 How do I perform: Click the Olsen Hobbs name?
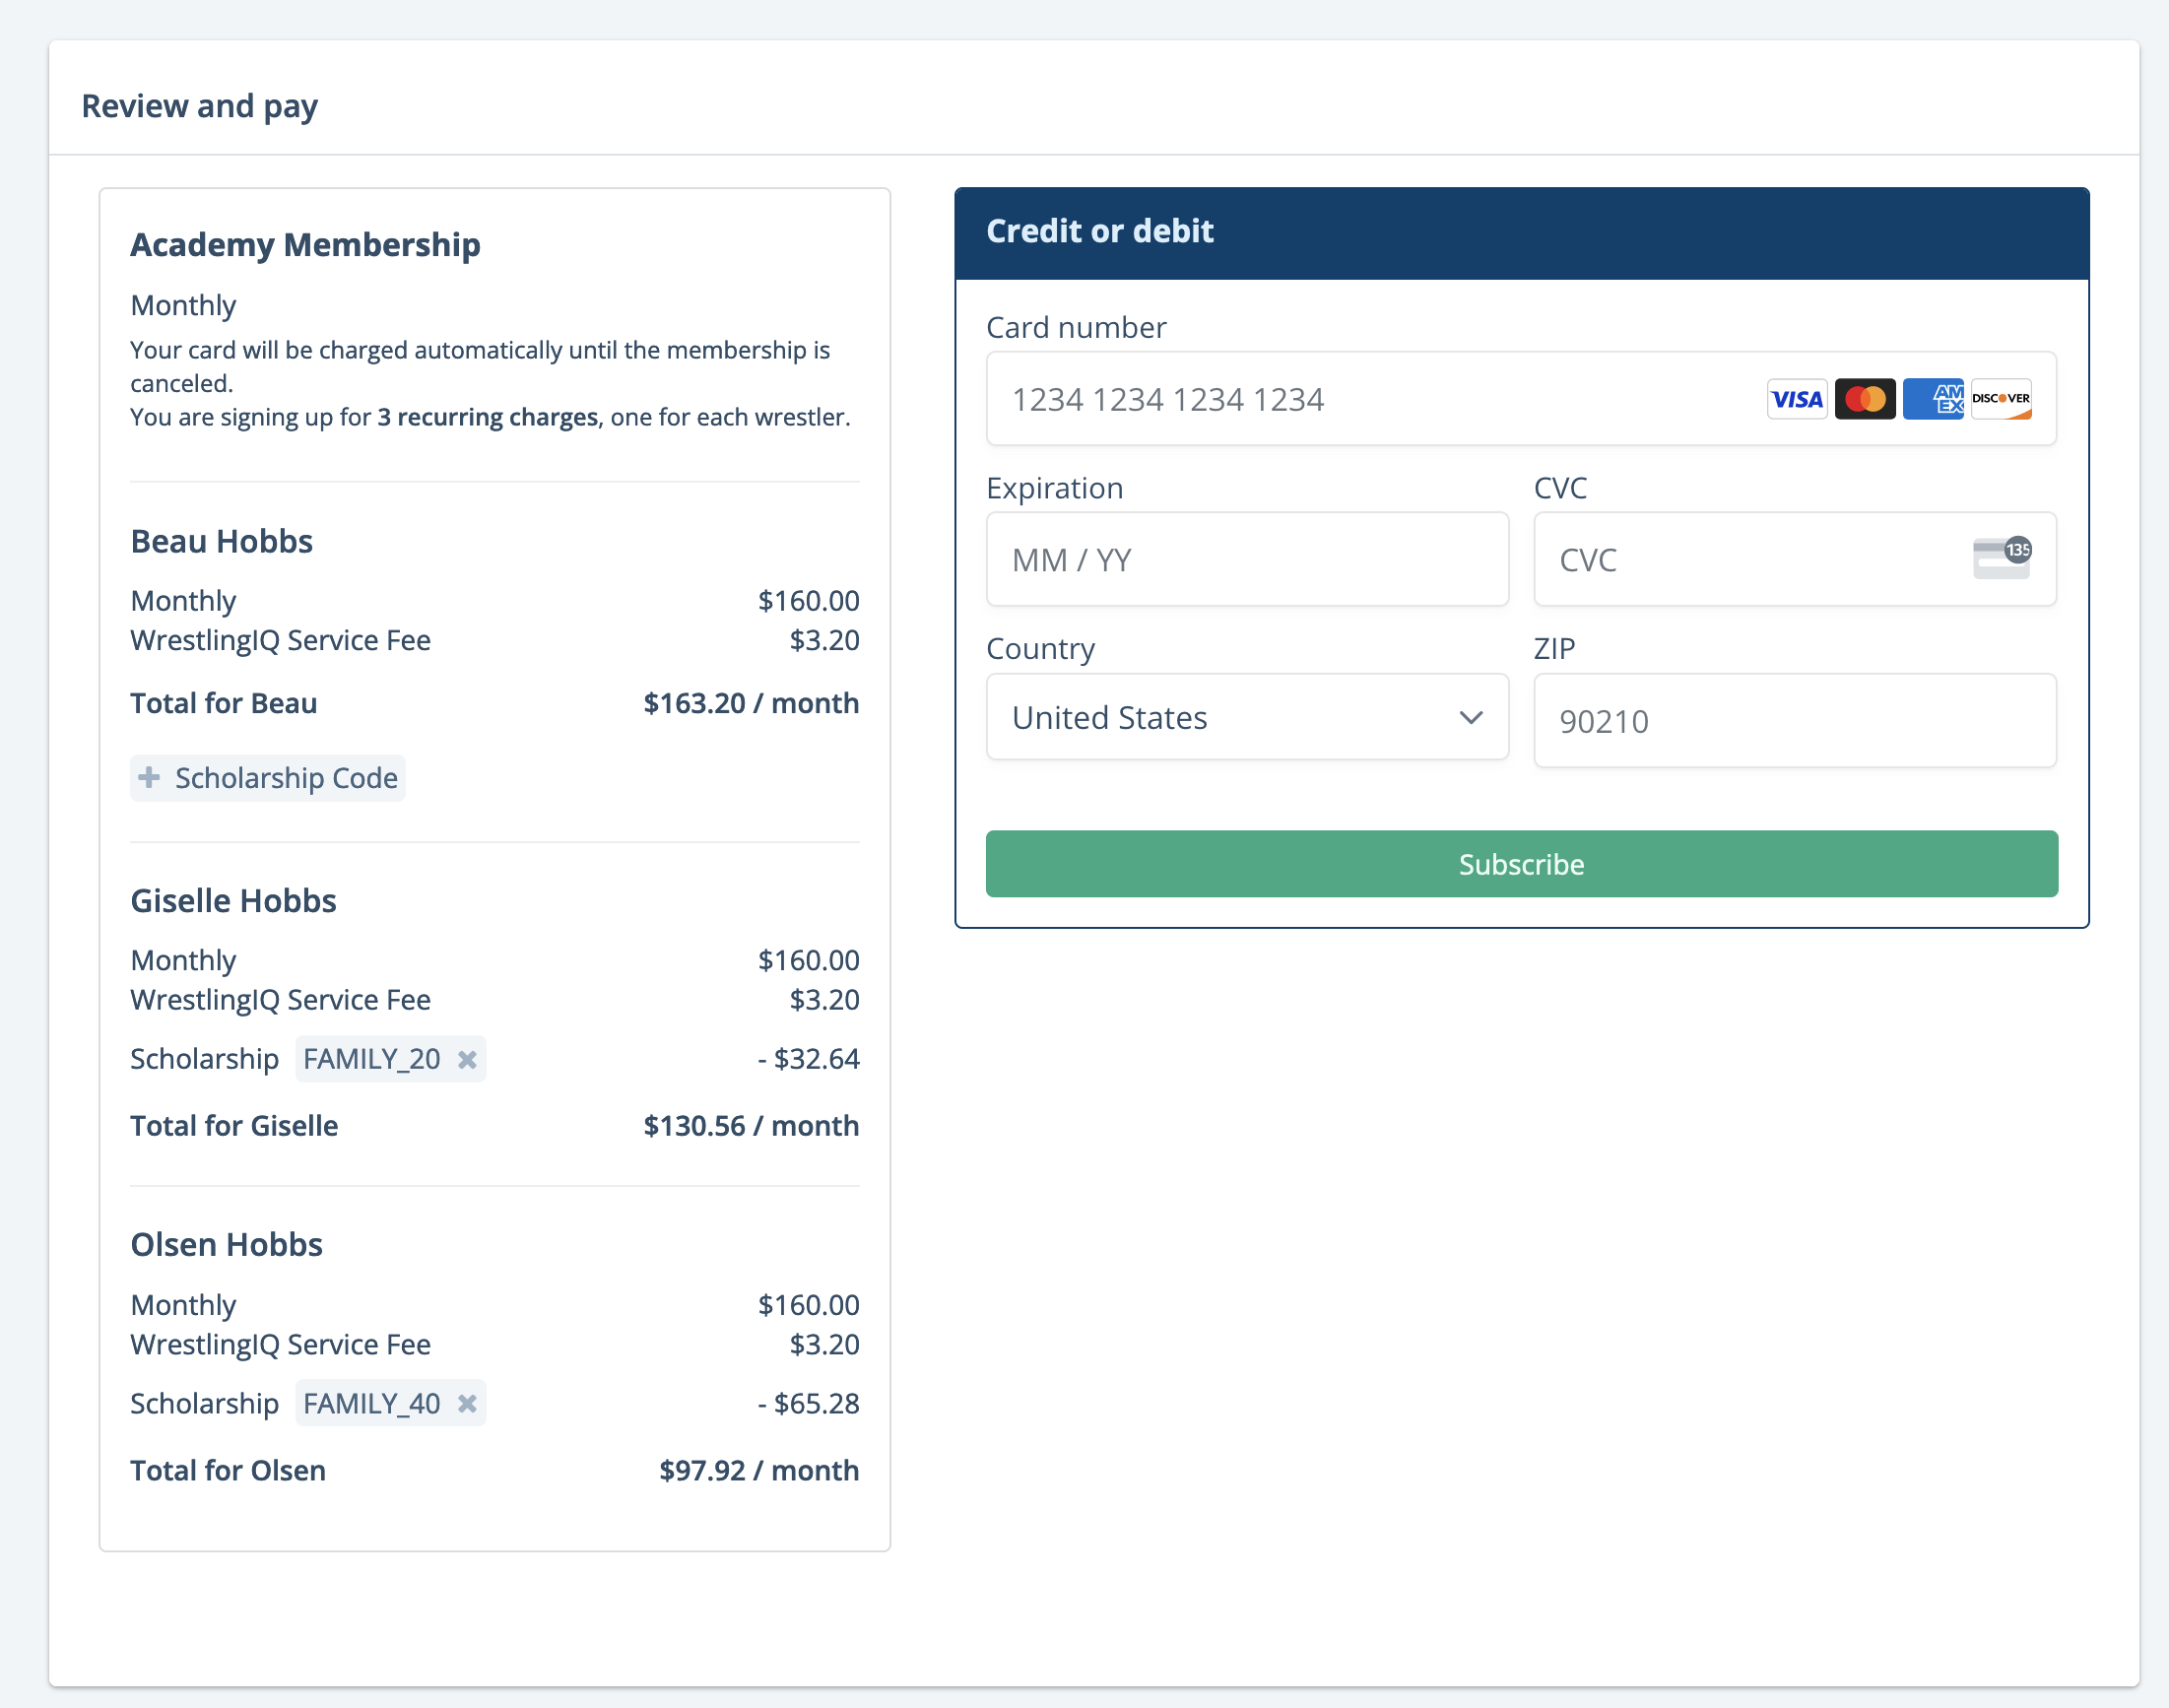[x=227, y=1245]
